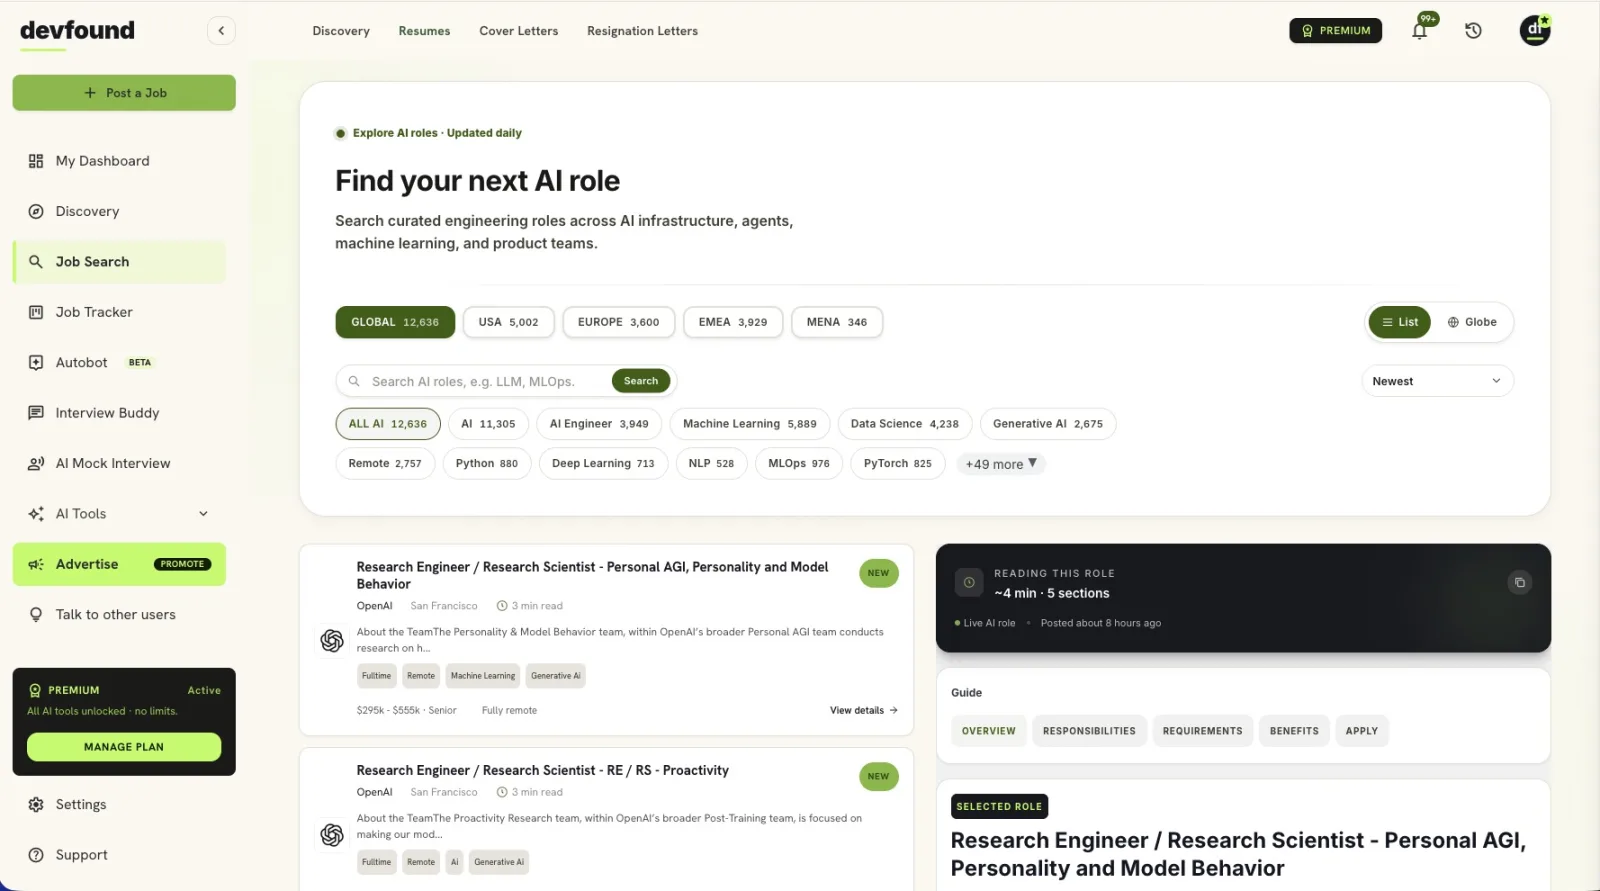
Task: Click the MANAGE PLAN button
Action: pyautogui.click(x=124, y=747)
